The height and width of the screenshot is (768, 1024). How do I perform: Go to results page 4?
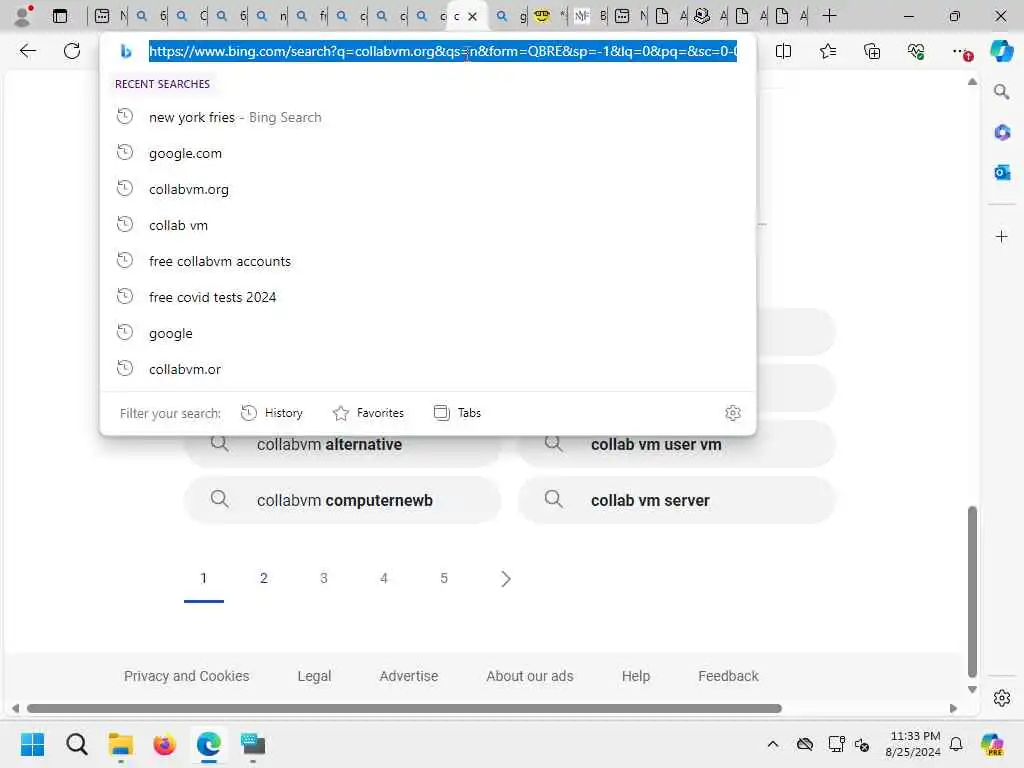click(384, 579)
